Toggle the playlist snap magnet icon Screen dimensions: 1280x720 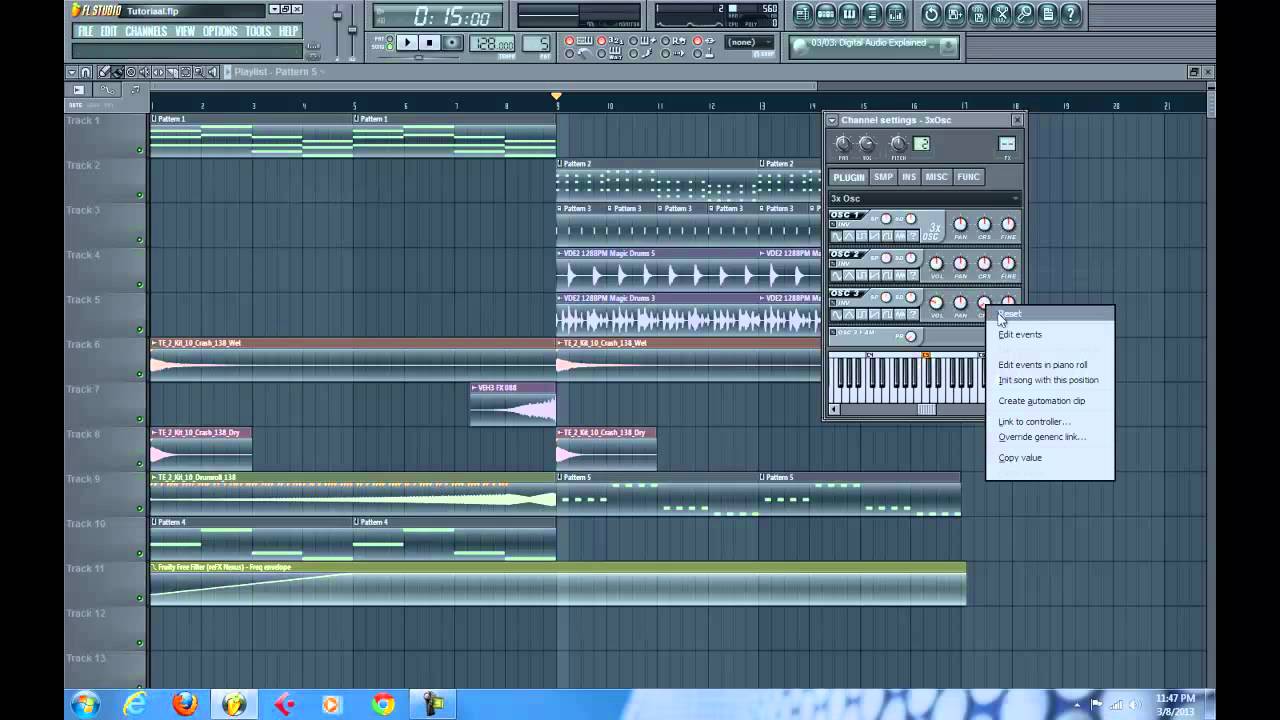[85, 72]
